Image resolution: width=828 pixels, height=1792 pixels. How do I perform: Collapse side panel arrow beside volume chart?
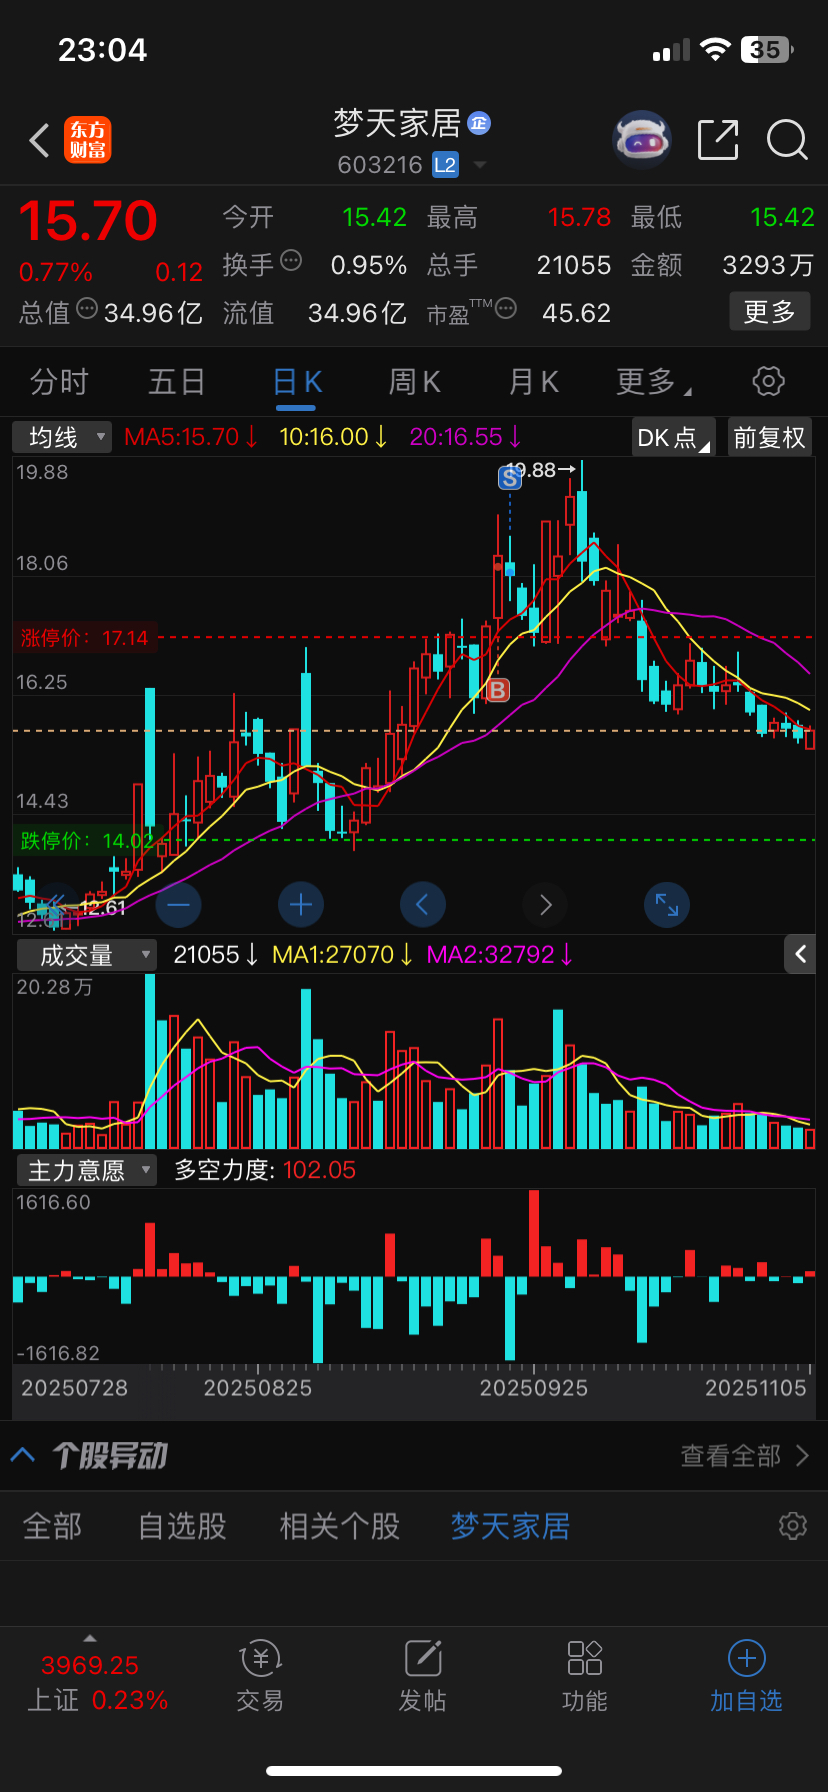pyautogui.click(x=800, y=954)
